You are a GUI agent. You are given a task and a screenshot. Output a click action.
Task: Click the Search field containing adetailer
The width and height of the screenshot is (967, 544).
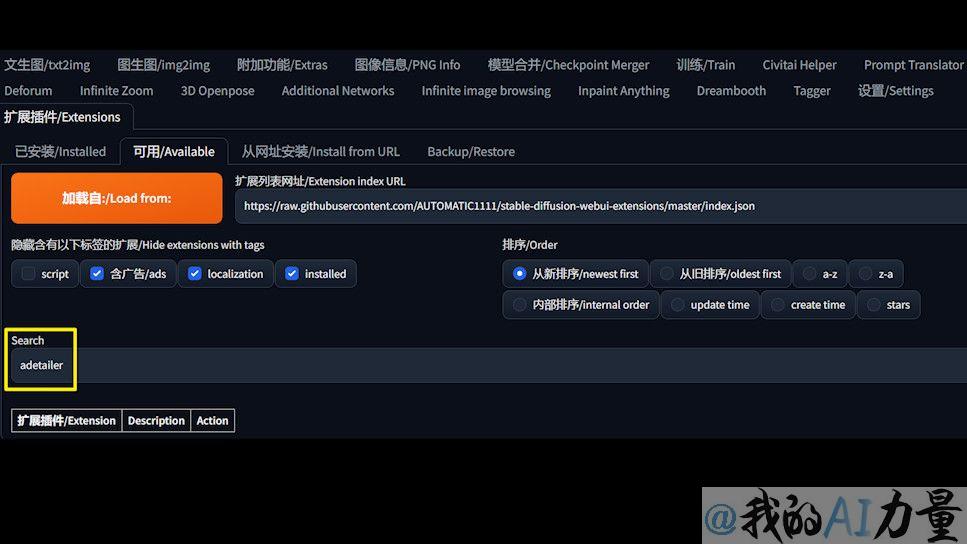(489, 365)
